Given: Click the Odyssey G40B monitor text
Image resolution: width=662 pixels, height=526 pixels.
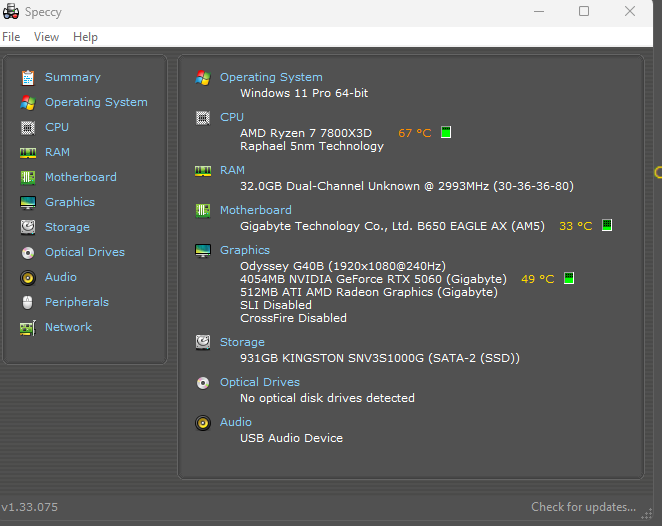Looking at the screenshot, I should click(343, 266).
